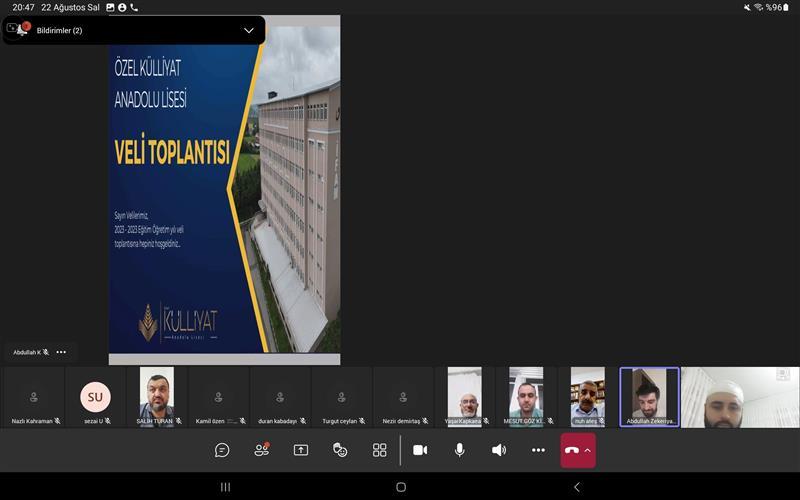Click the Abdullah K presenter name label
800x500 pixels.
[27, 352]
